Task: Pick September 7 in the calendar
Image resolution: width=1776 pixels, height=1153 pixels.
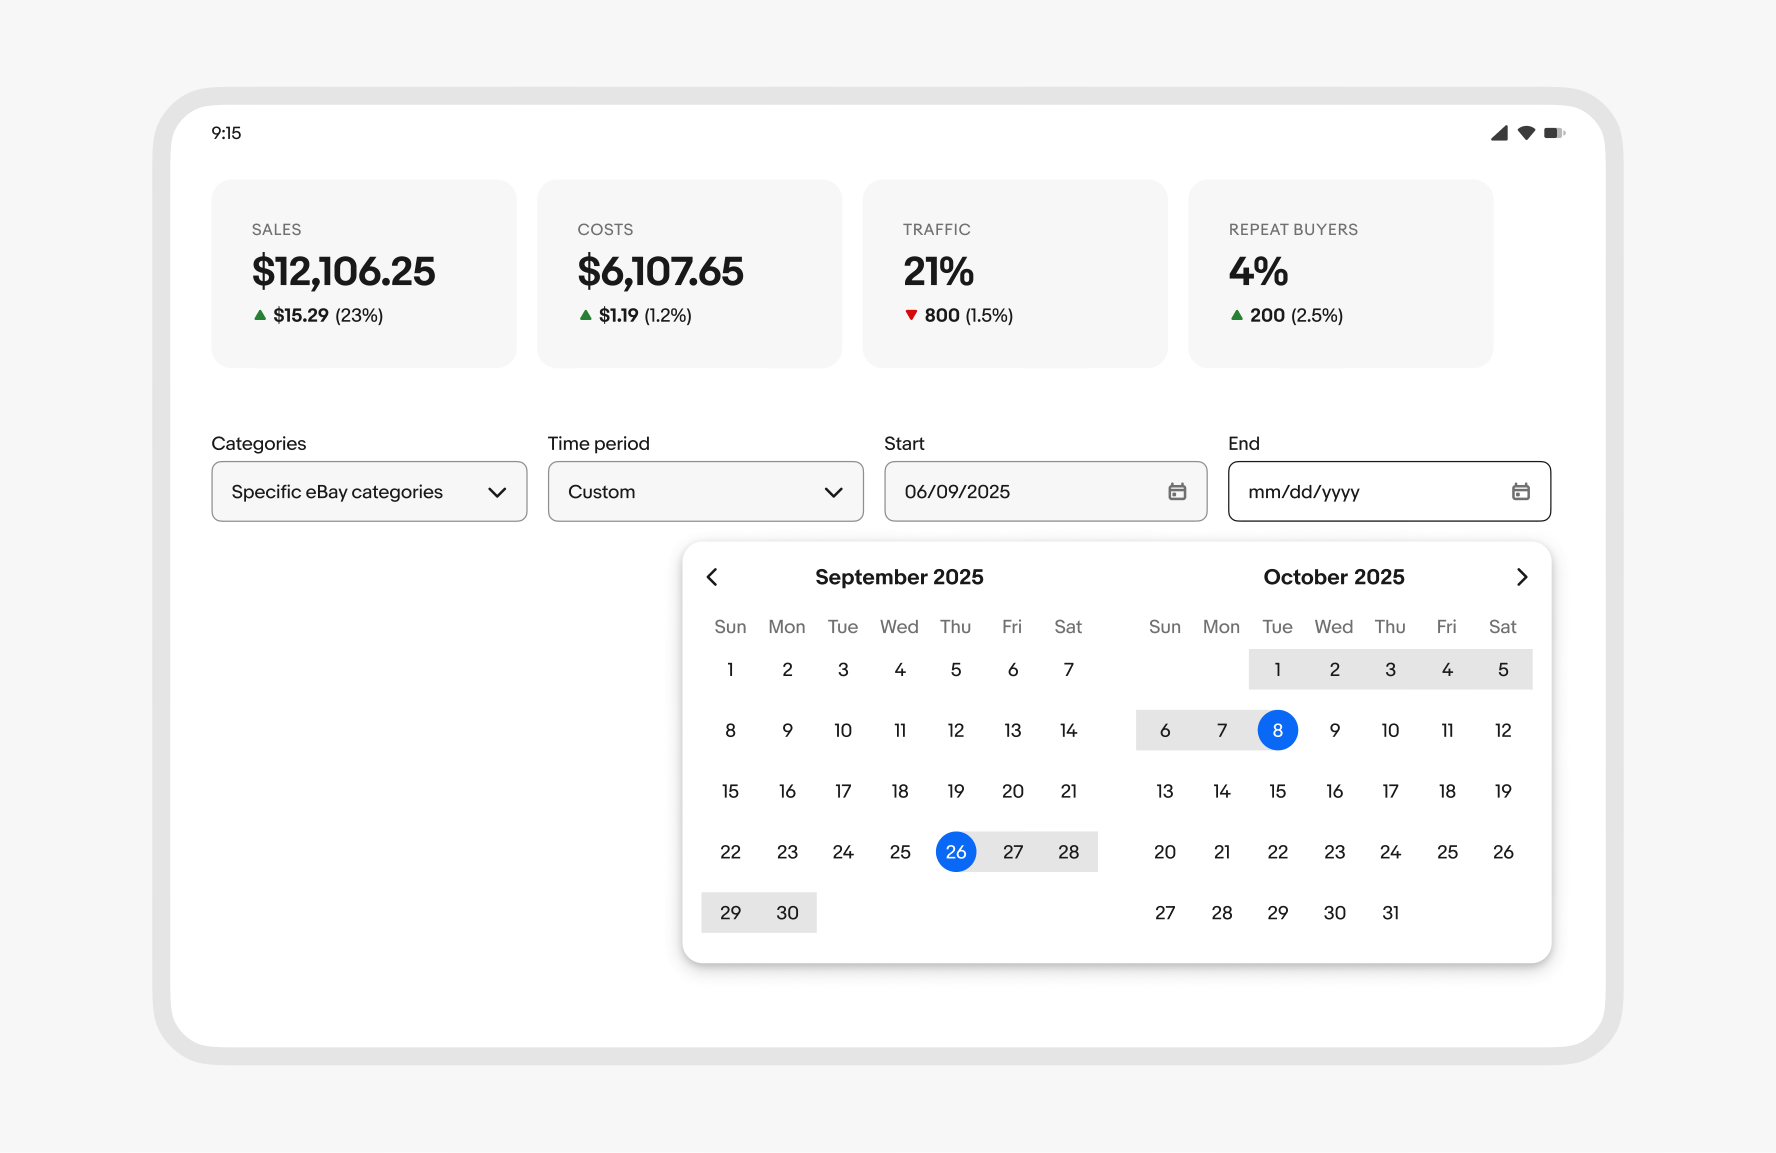Action: click(1069, 670)
